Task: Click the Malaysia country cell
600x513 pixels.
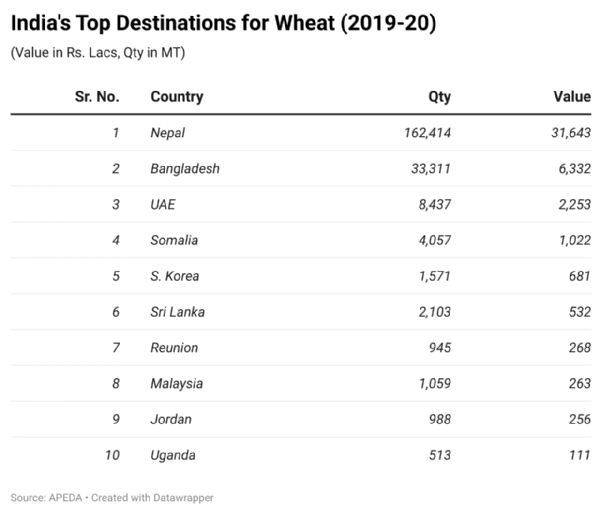Action: coord(177,383)
